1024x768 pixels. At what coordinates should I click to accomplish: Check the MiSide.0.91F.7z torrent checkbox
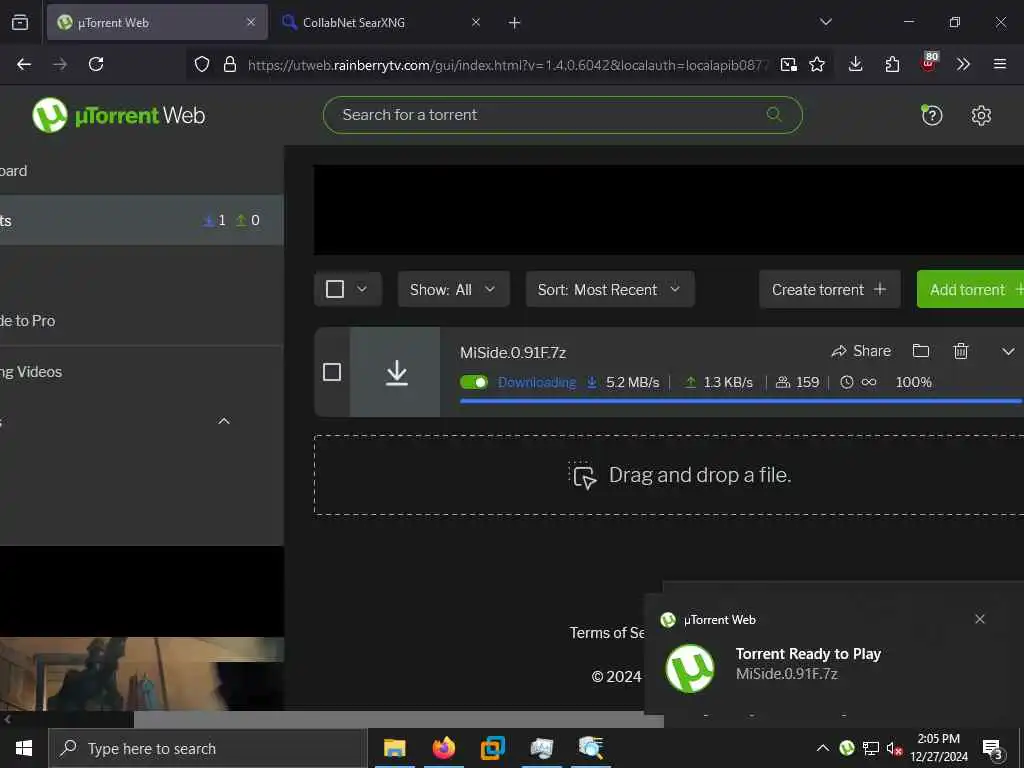[332, 372]
